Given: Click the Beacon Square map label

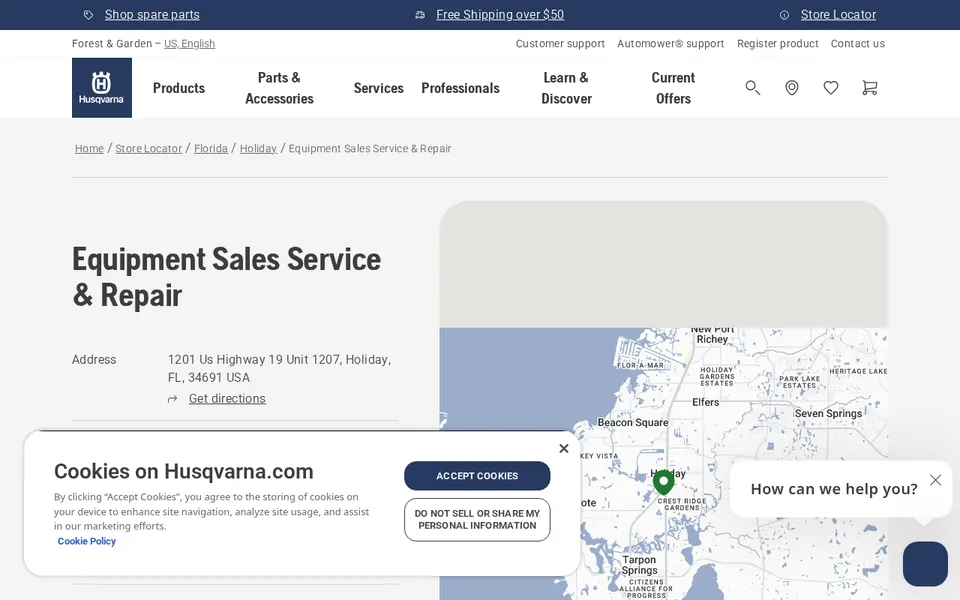Looking at the screenshot, I should [633, 422].
